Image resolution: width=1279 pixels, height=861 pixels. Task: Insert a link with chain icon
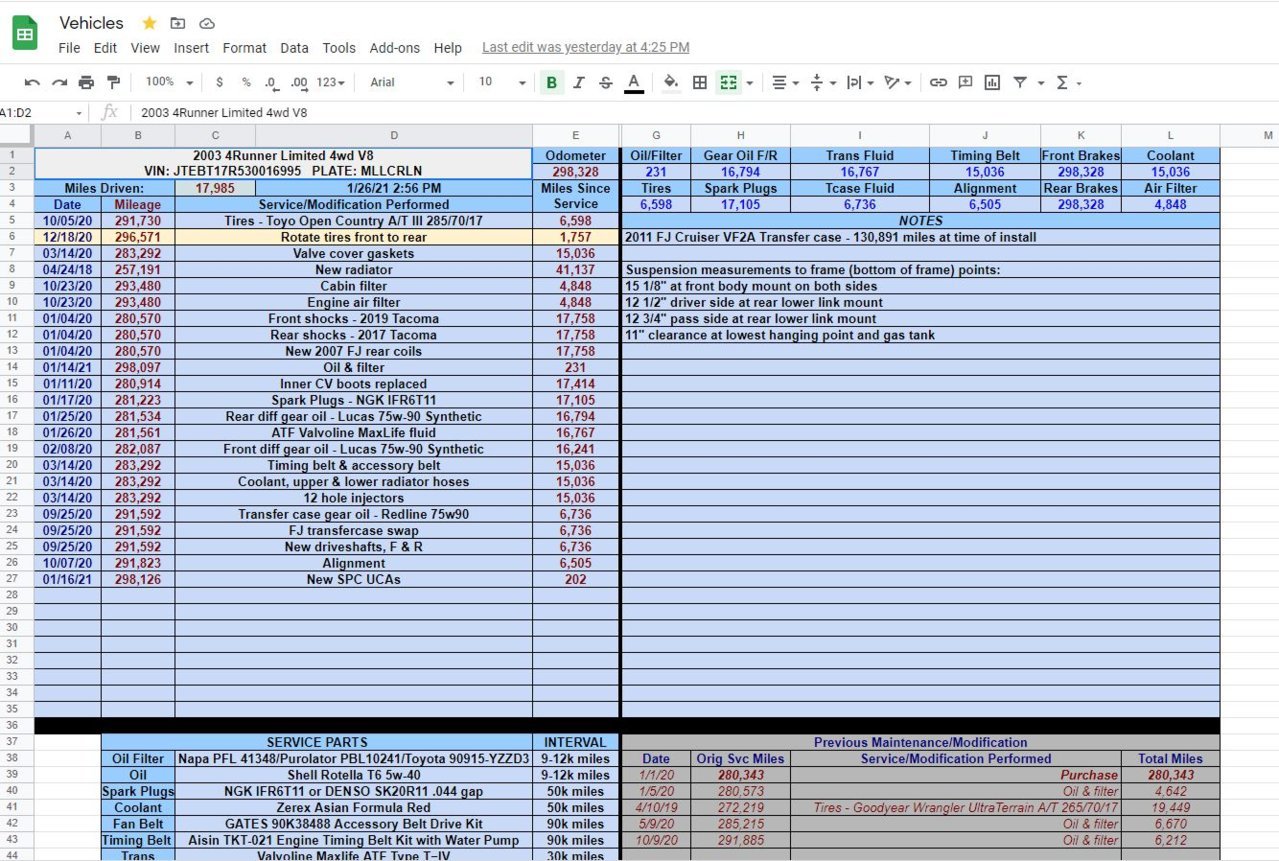pos(938,82)
